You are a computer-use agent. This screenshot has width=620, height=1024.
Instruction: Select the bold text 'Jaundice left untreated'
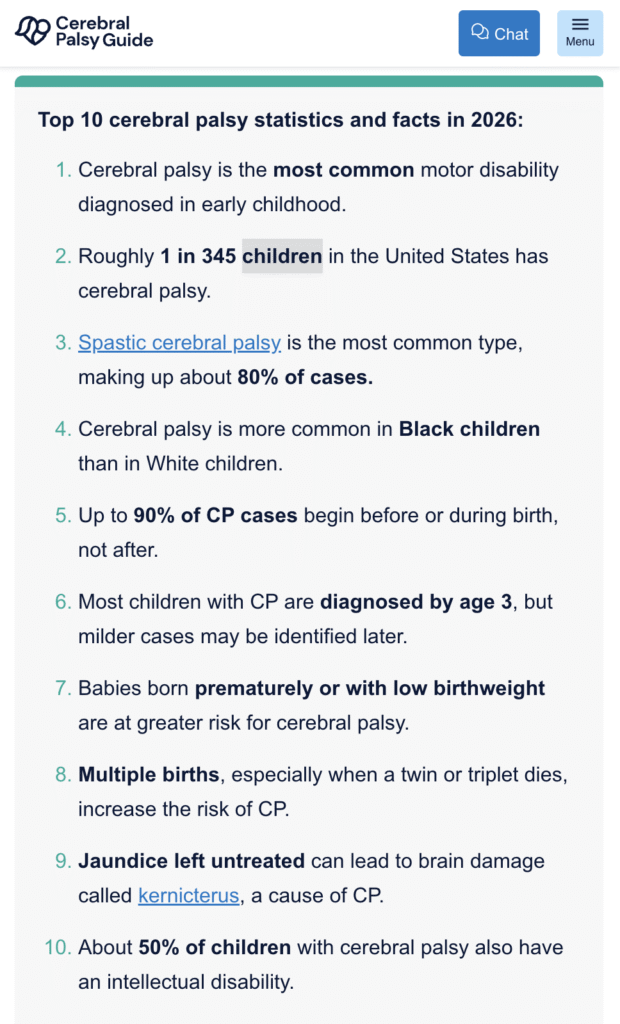191,860
